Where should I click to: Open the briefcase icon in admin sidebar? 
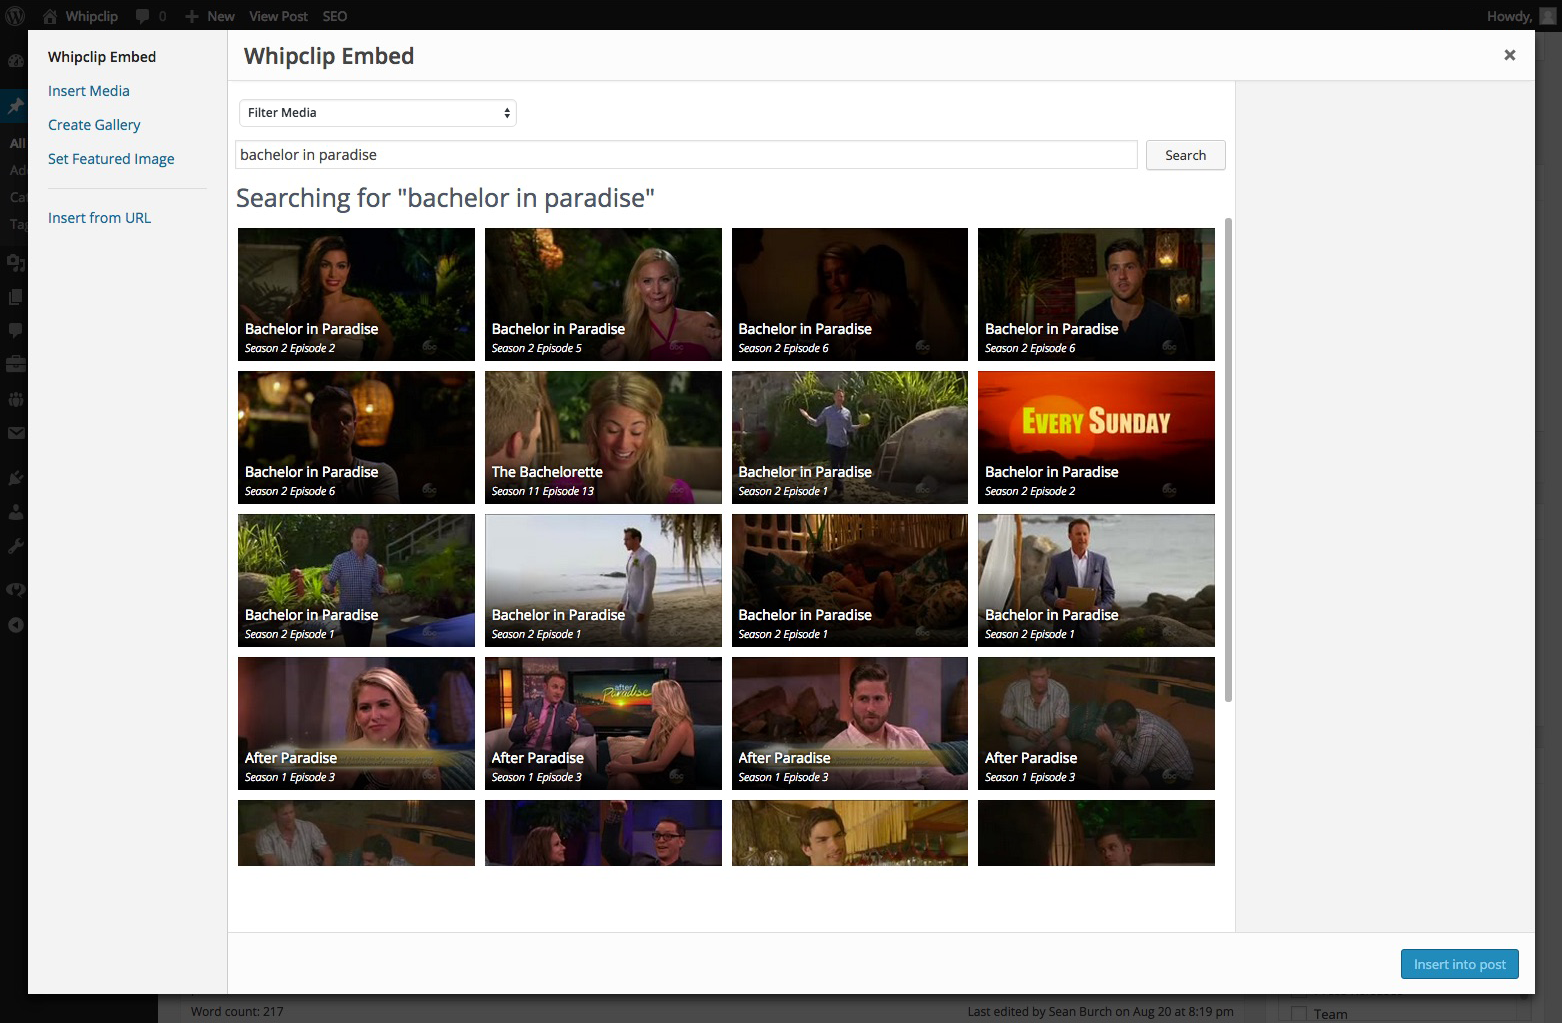pyautogui.click(x=15, y=364)
